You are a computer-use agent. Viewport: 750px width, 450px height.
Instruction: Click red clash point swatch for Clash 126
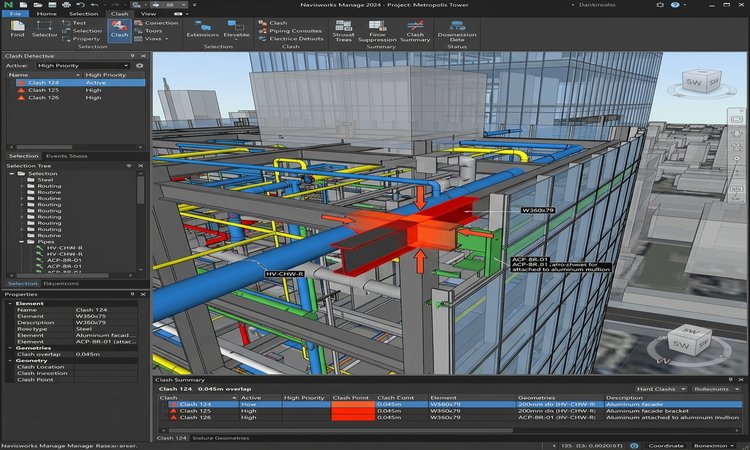[353, 417]
